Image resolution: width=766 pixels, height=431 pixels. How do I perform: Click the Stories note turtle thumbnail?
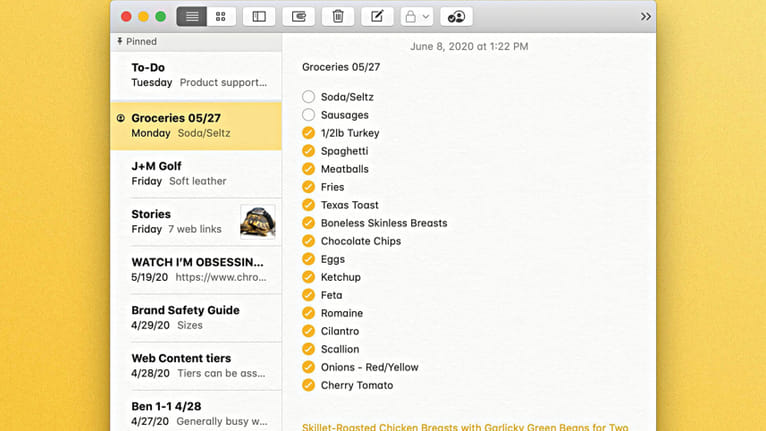257,221
